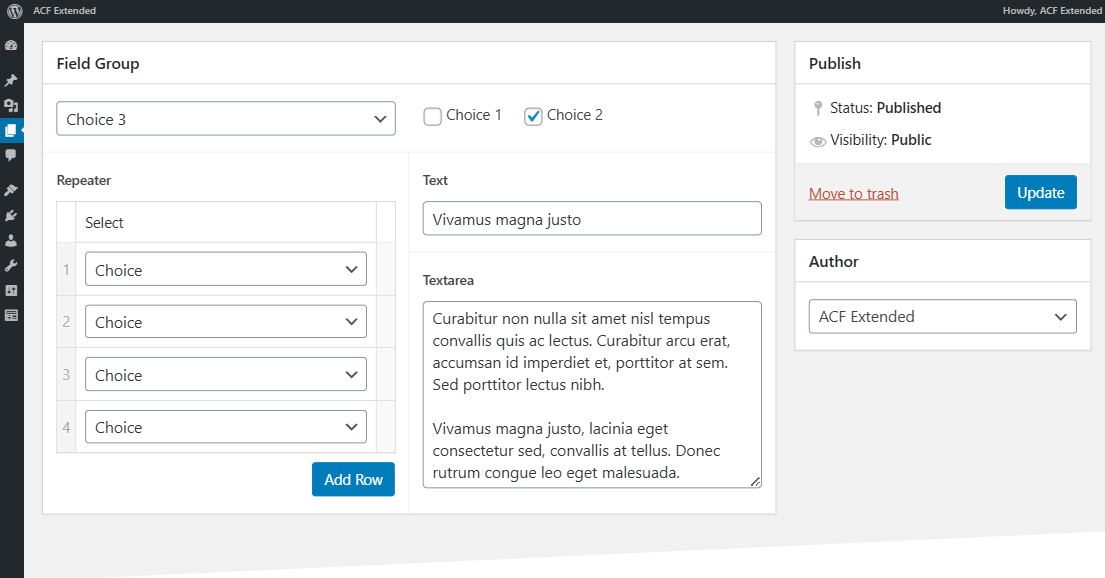Open the Choice dropdown in repeater row 4
This screenshot has width=1105, height=578.
pyautogui.click(x=226, y=426)
